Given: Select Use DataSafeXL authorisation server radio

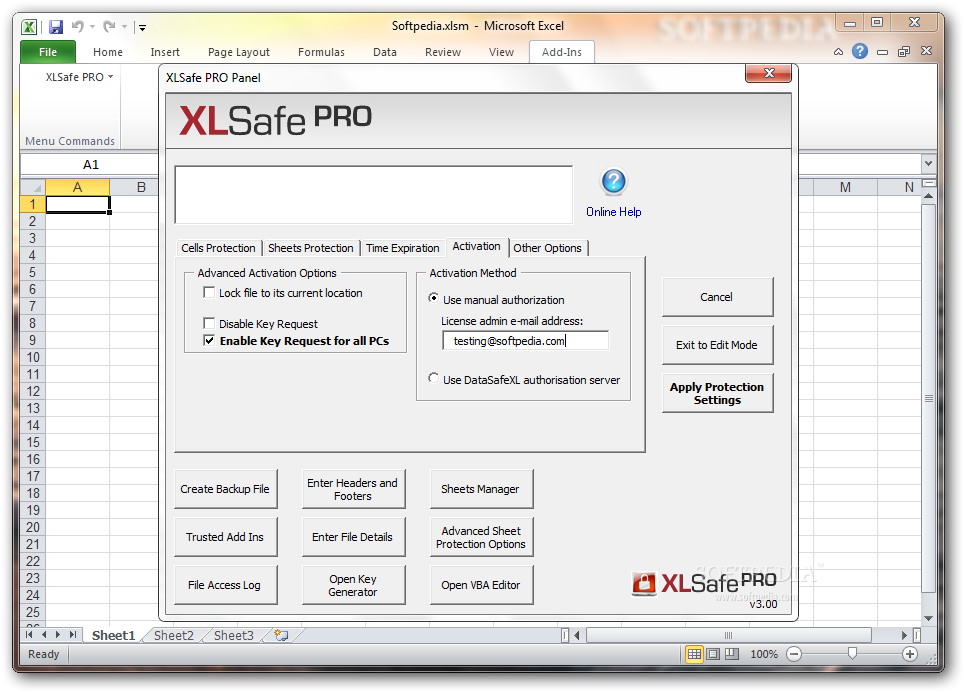Looking at the screenshot, I should tap(434, 378).
